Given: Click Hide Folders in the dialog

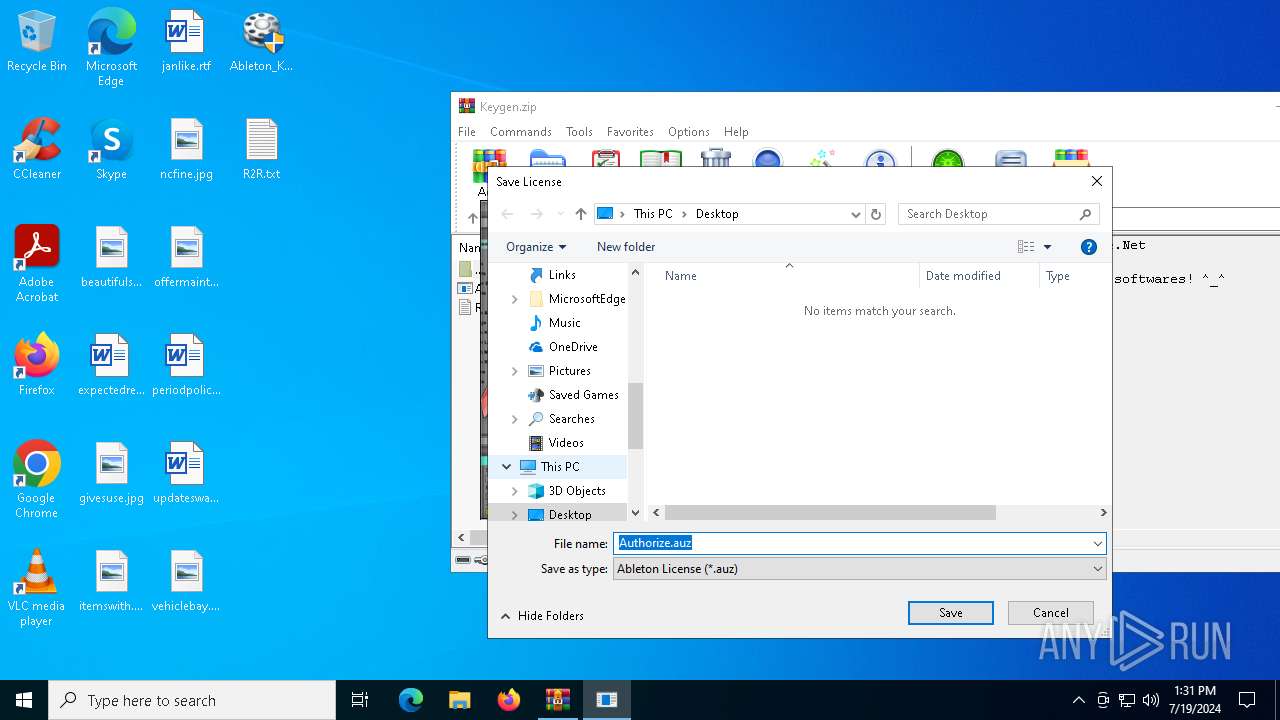Looking at the screenshot, I should (542, 616).
